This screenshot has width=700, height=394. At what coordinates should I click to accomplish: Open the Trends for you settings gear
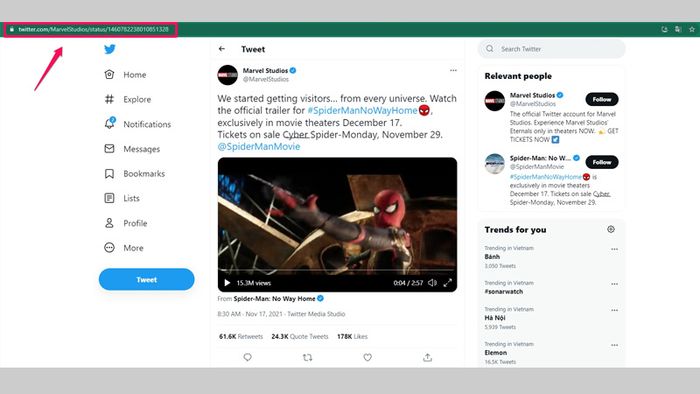(x=611, y=229)
